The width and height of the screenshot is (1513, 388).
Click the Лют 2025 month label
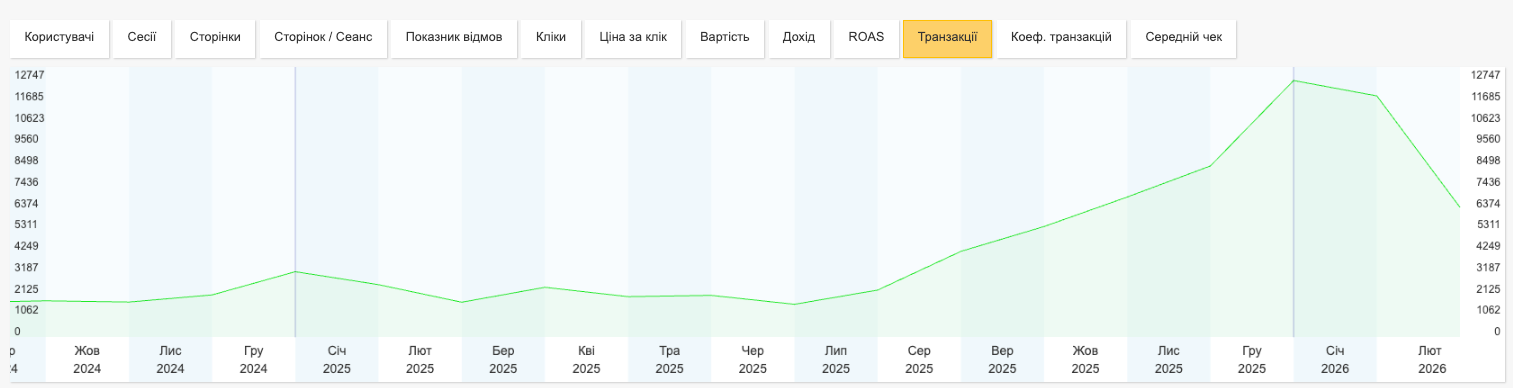tap(420, 360)
